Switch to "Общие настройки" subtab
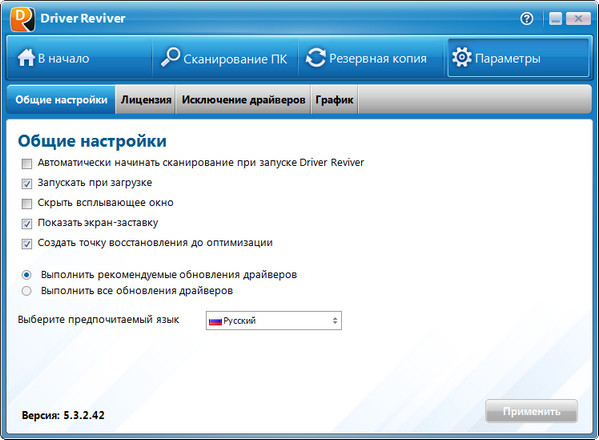Viewport: 599px width, 440px height. tap(61, 100)
